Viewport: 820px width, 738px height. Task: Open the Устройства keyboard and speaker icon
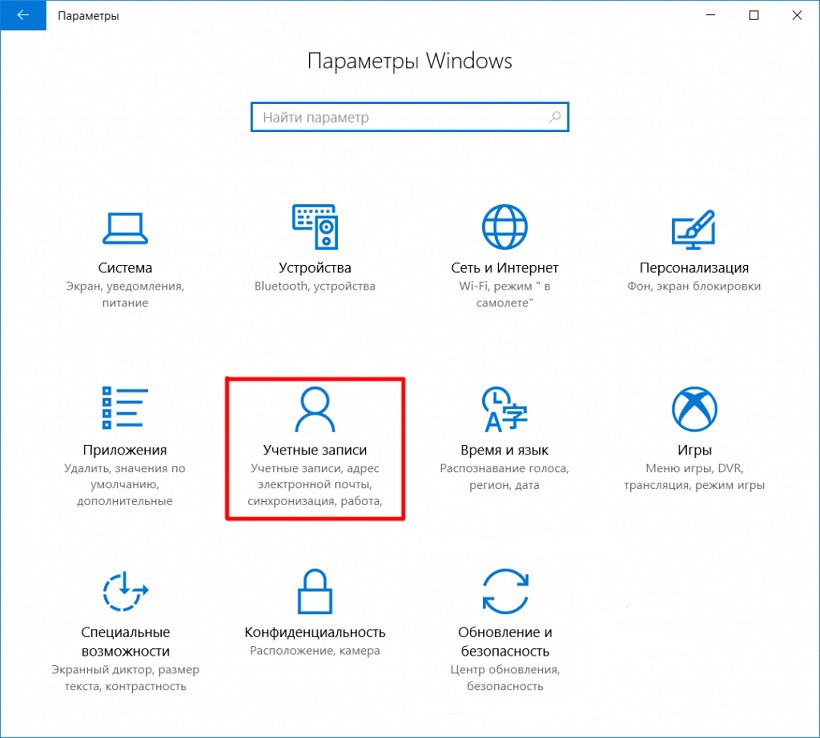[315, 226]
